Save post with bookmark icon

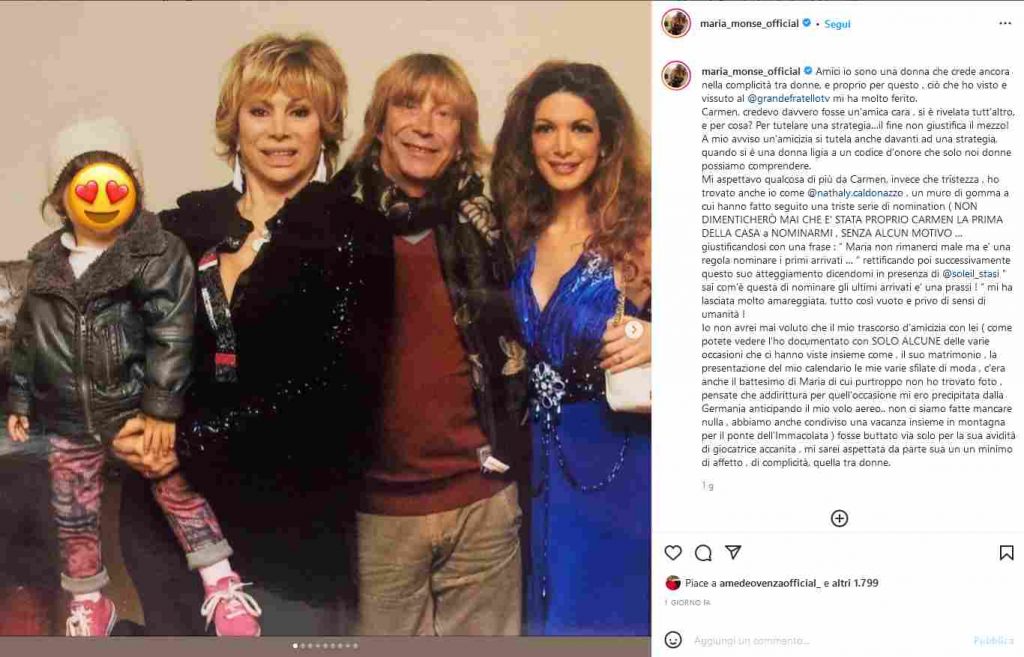(x=1006, y=553)
